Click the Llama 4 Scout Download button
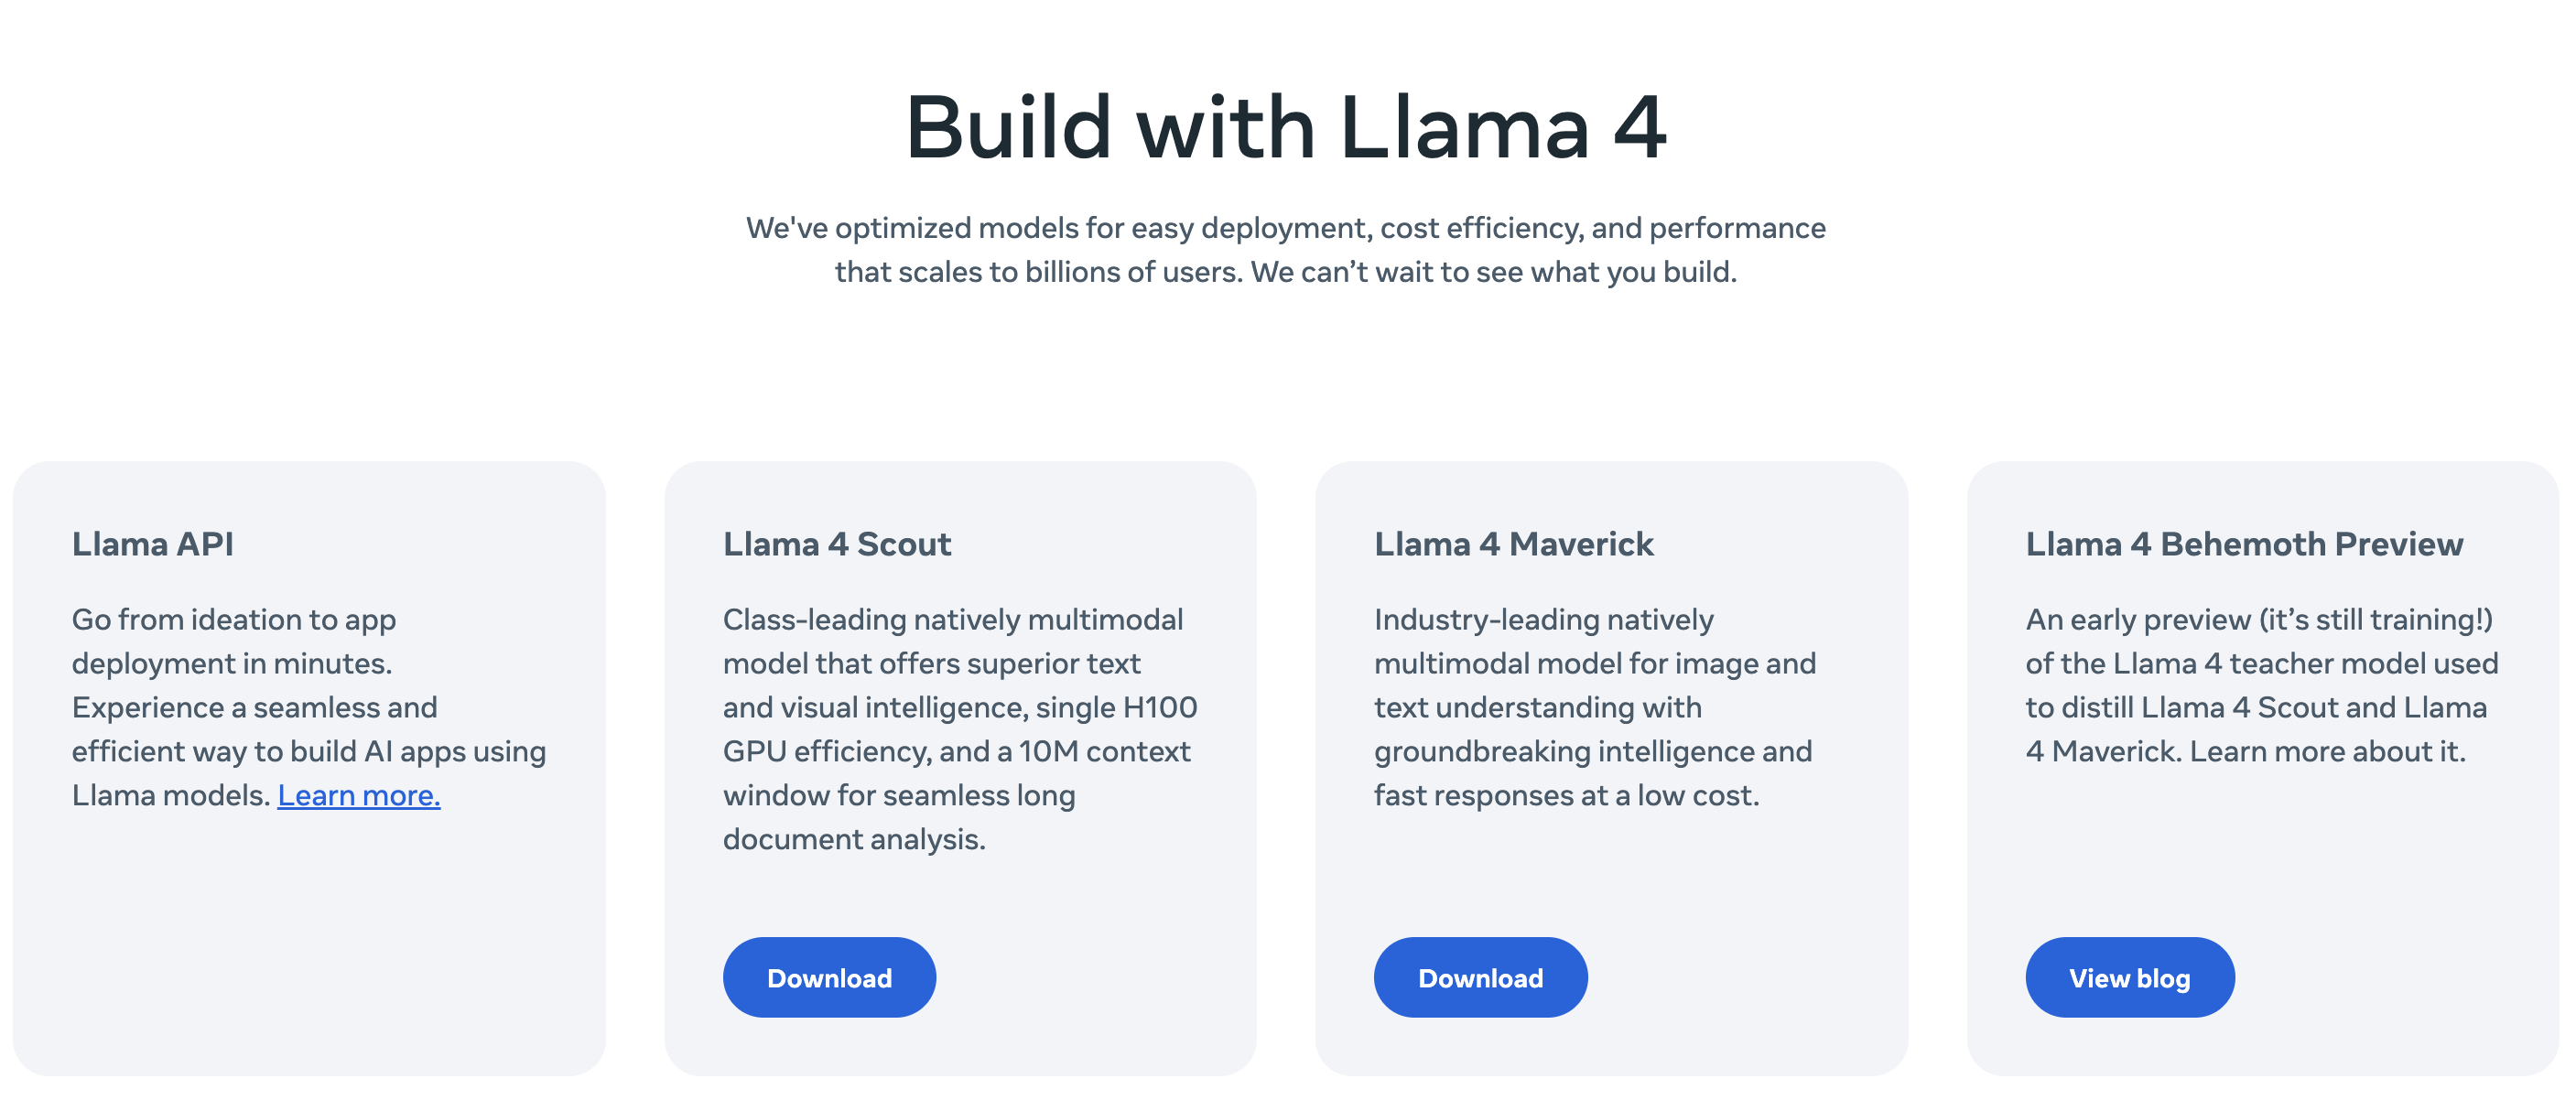2576x1100 pixels. (x=829, y=977)
